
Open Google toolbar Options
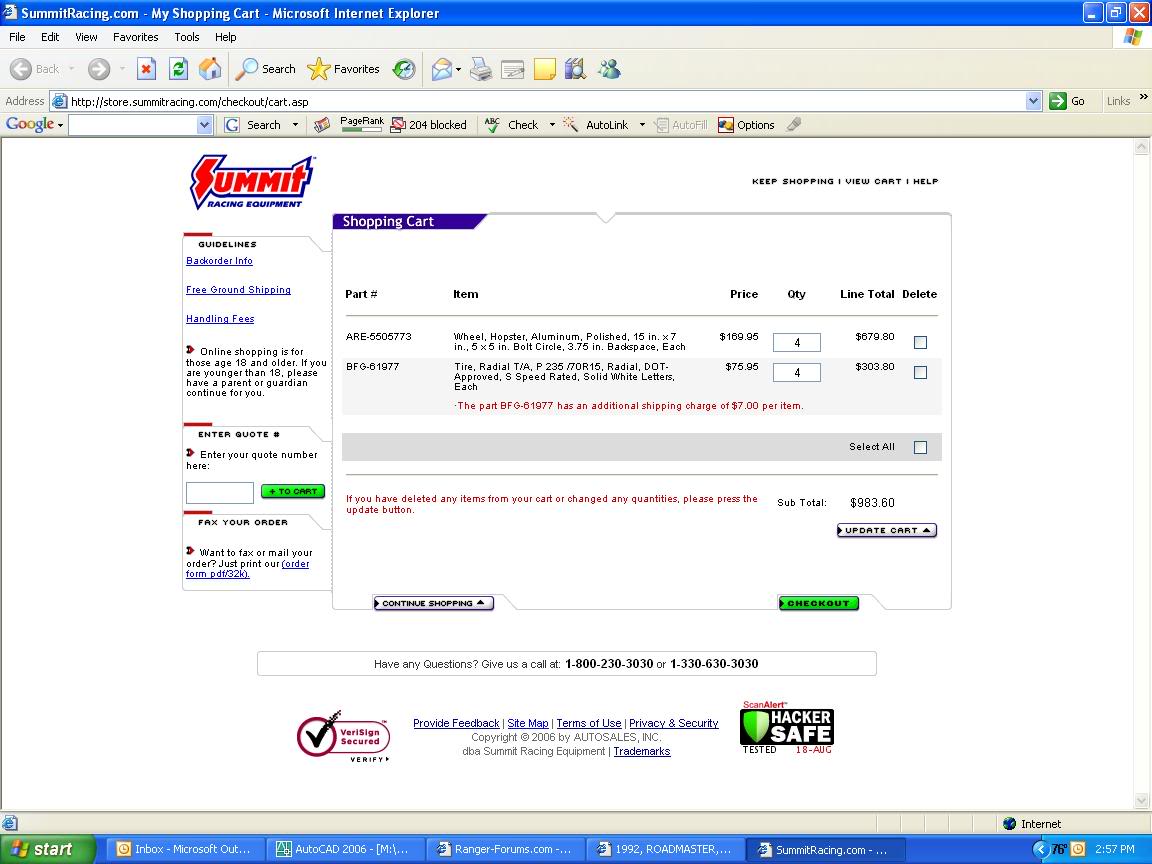[x=746, y=125]
